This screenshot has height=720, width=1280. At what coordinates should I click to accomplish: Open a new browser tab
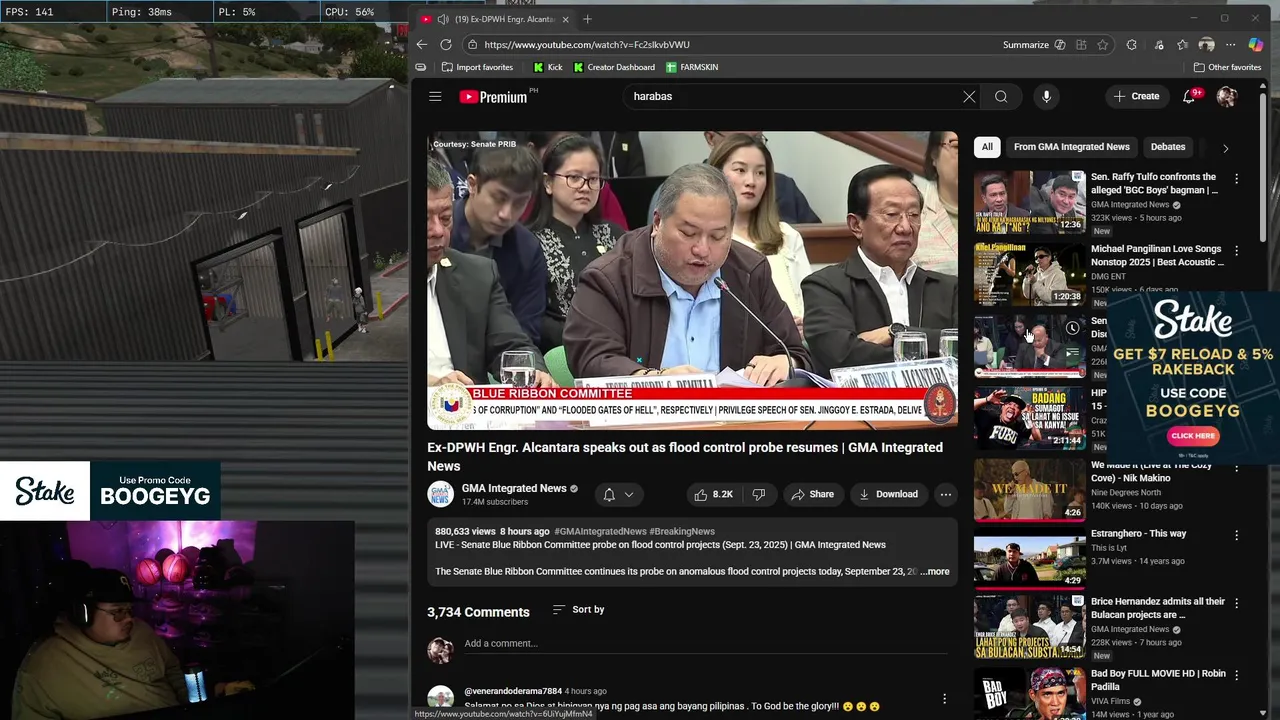point(587,19)
